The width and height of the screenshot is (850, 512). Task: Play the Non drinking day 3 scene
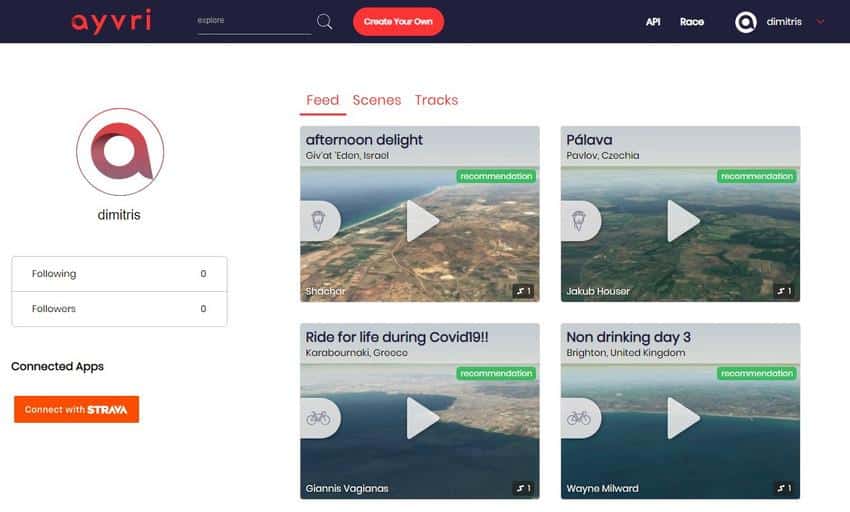pos(683,418)
